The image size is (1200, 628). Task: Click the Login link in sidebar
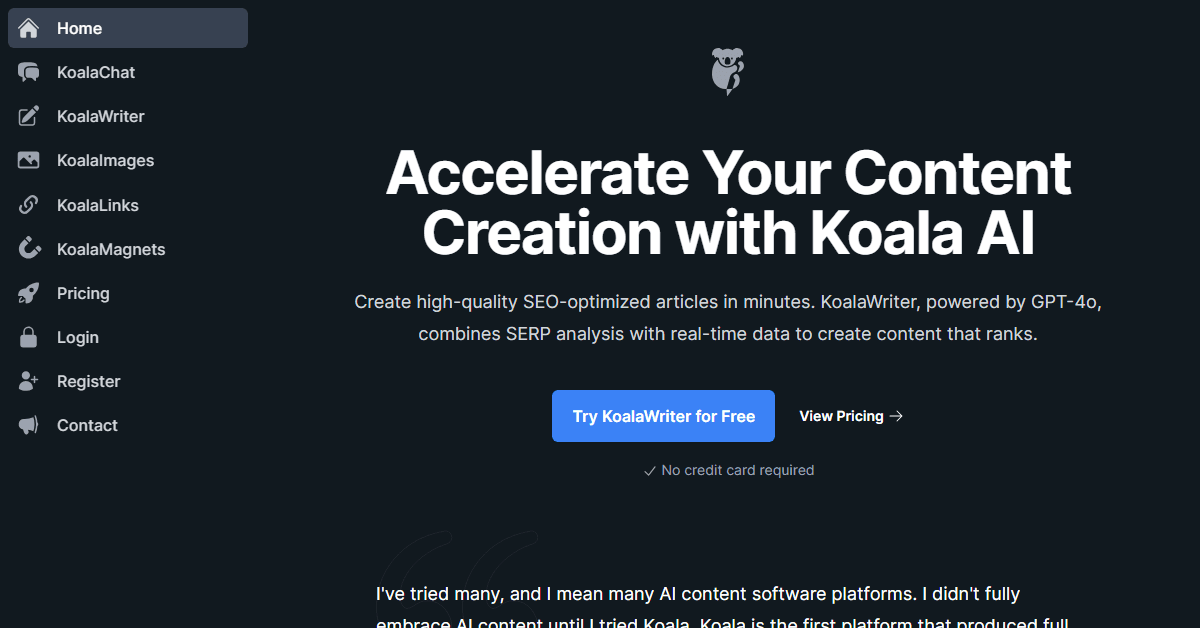click(77, 337)
